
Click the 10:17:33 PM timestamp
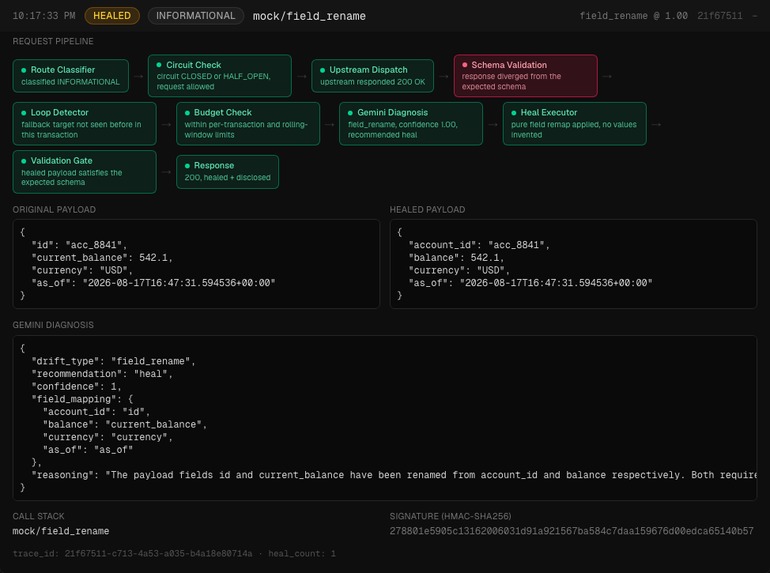pos(44,16)
